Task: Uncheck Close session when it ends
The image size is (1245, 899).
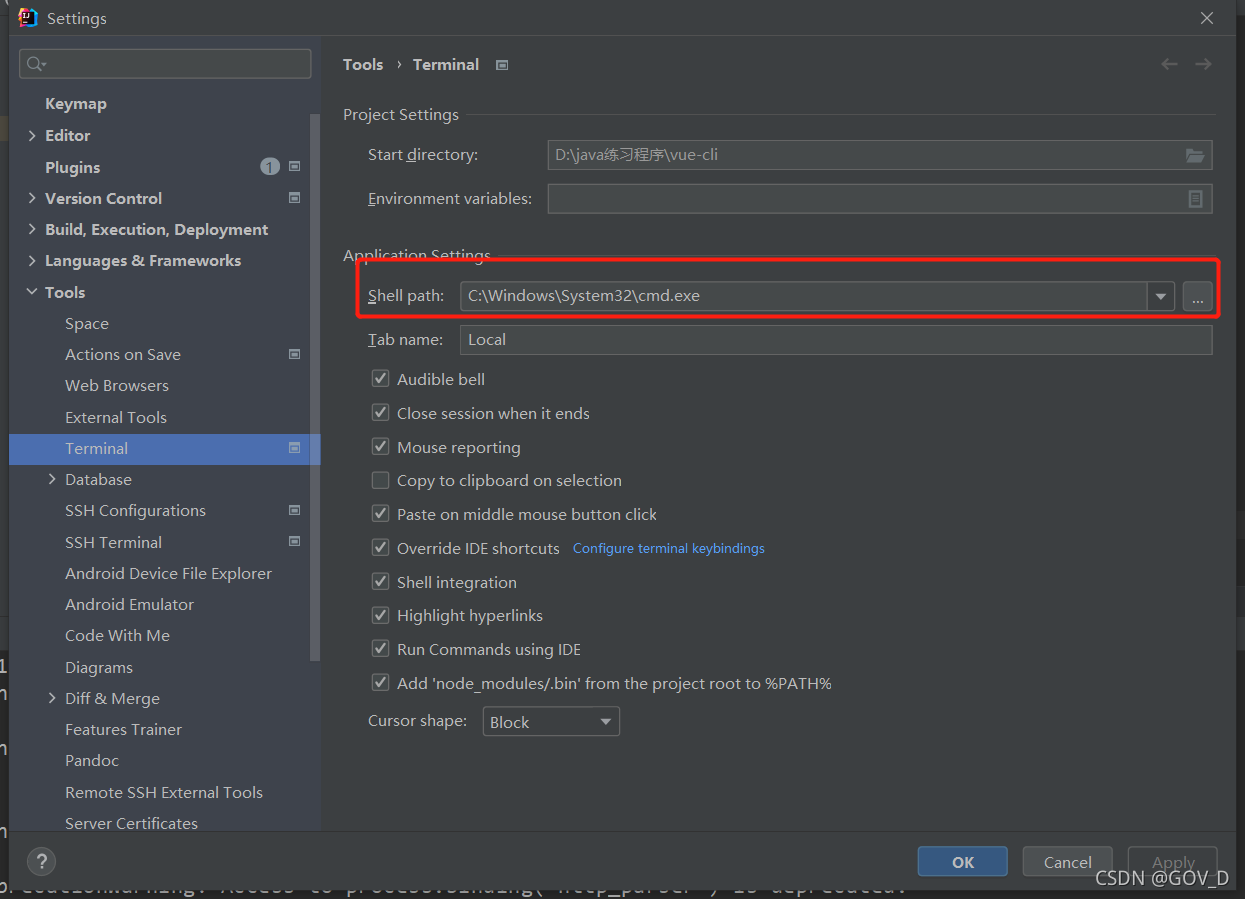Action: coord(380,413)
